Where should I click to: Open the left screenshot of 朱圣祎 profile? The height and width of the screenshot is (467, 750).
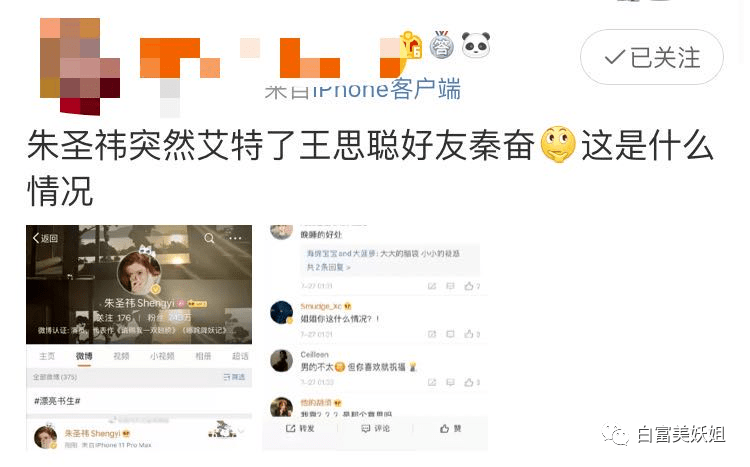[139, 338]
